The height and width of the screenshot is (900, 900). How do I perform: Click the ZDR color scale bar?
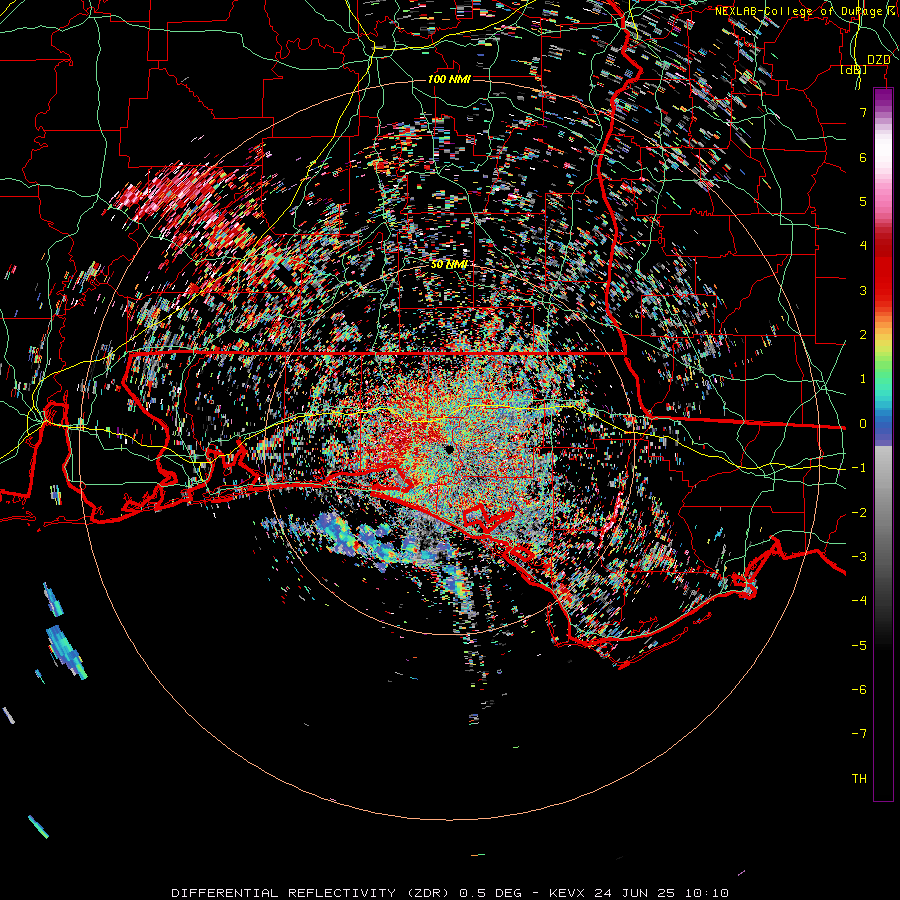[883, 444]
